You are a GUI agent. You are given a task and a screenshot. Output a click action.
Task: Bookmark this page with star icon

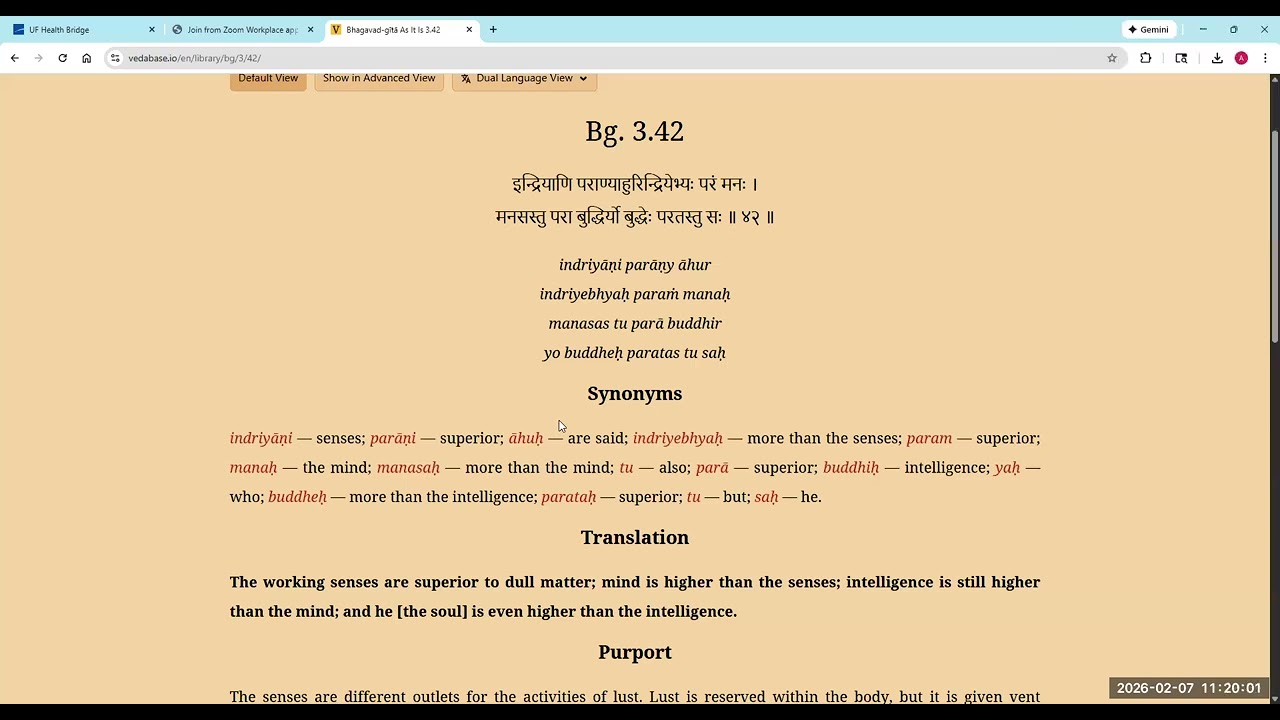click(x=1111, y=58)
